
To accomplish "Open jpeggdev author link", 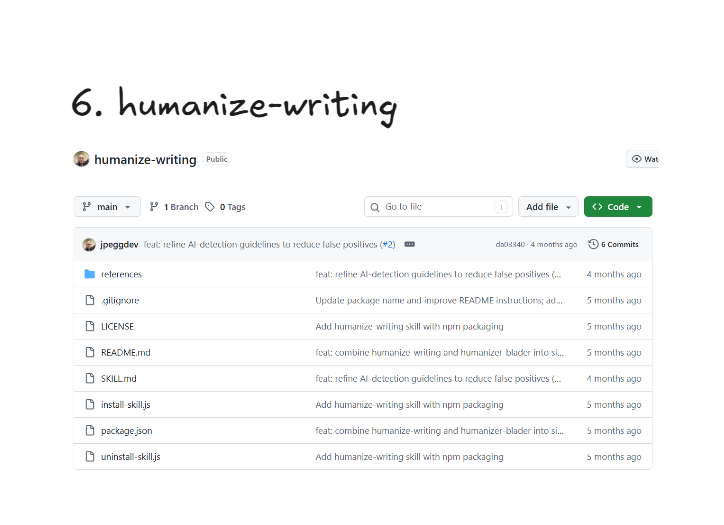I will tap(119, 244).
